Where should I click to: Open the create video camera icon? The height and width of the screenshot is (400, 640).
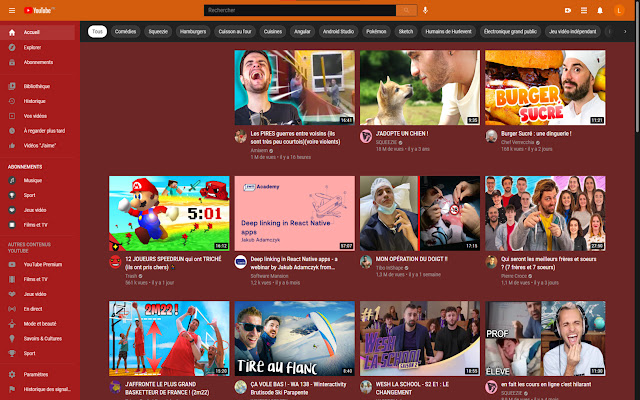pos(568,9)
